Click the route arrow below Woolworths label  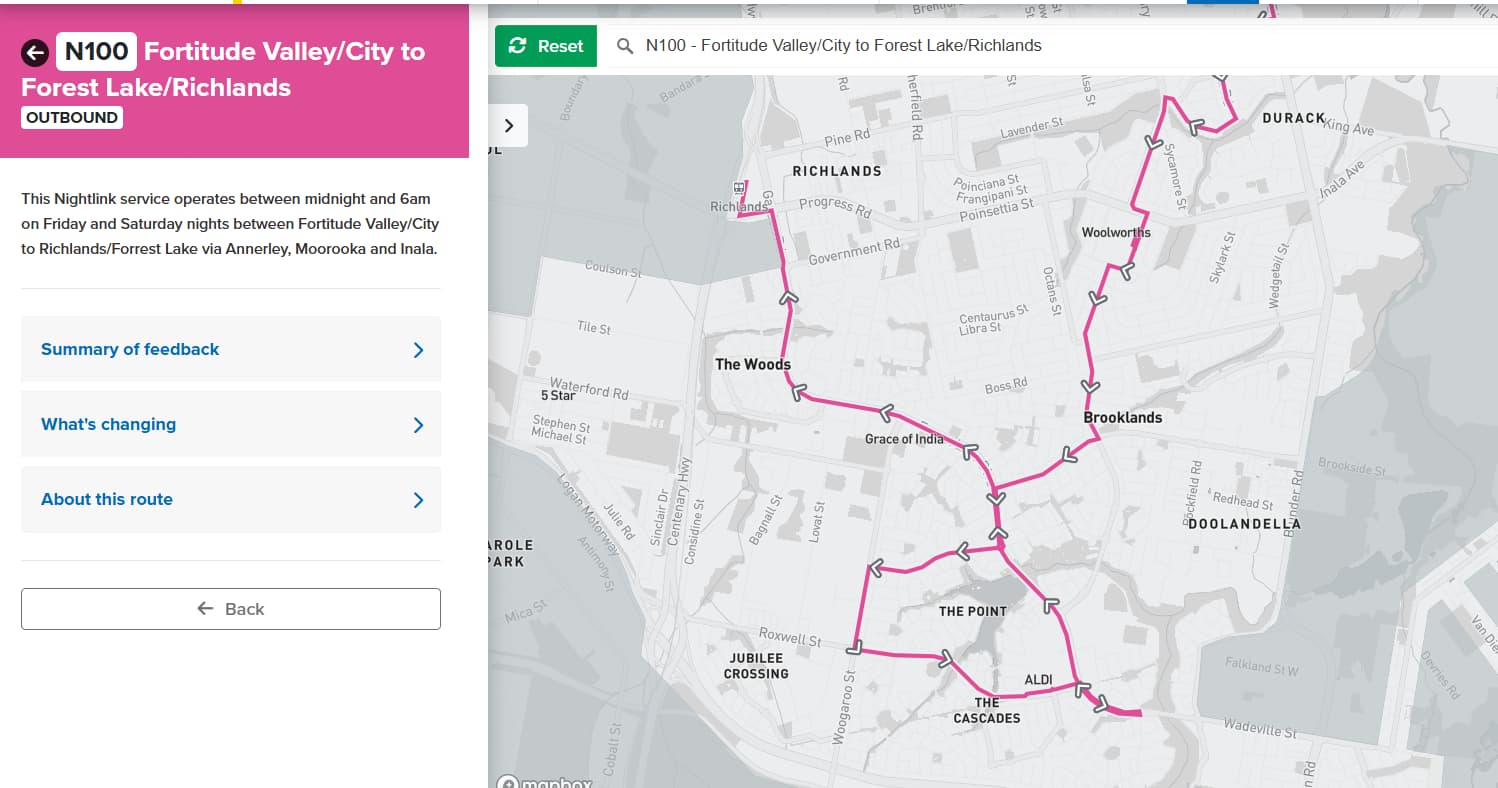click(1126, 270)
